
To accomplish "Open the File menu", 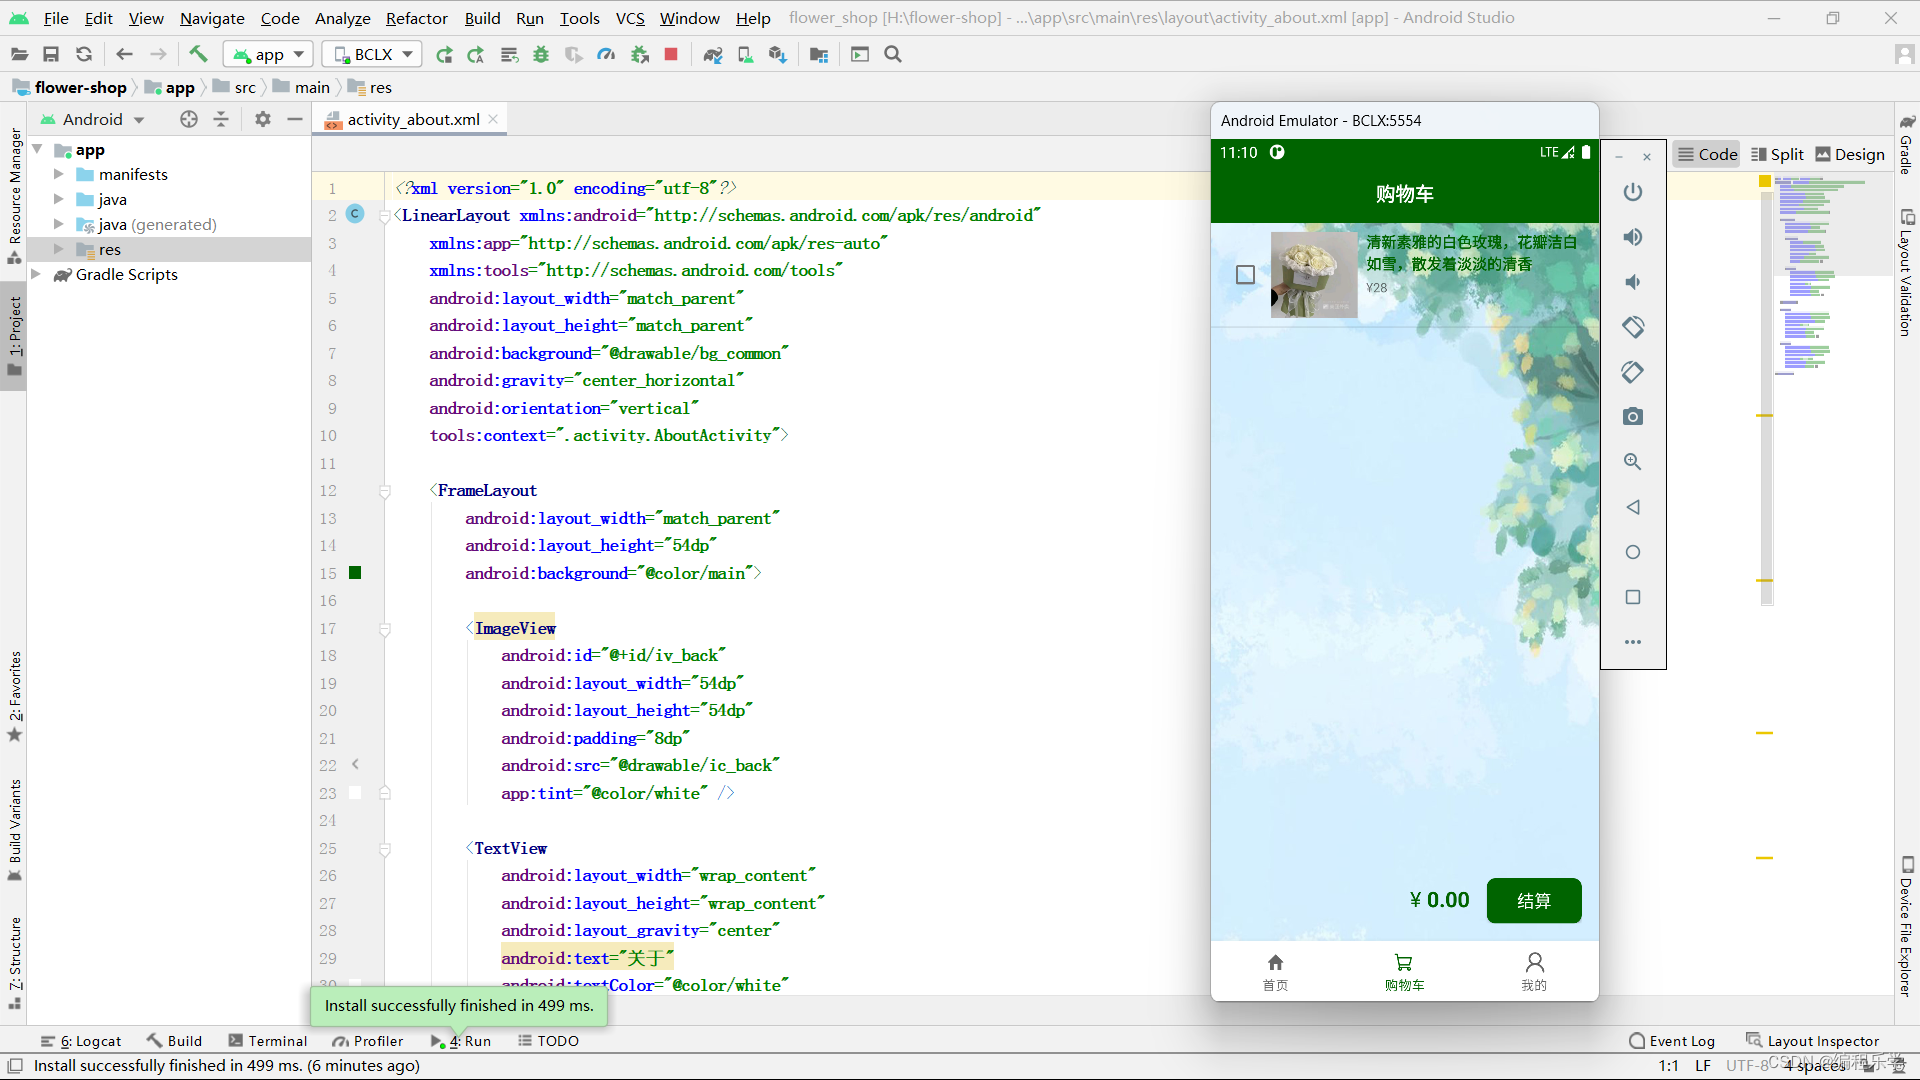I will [x=56, y=18].
